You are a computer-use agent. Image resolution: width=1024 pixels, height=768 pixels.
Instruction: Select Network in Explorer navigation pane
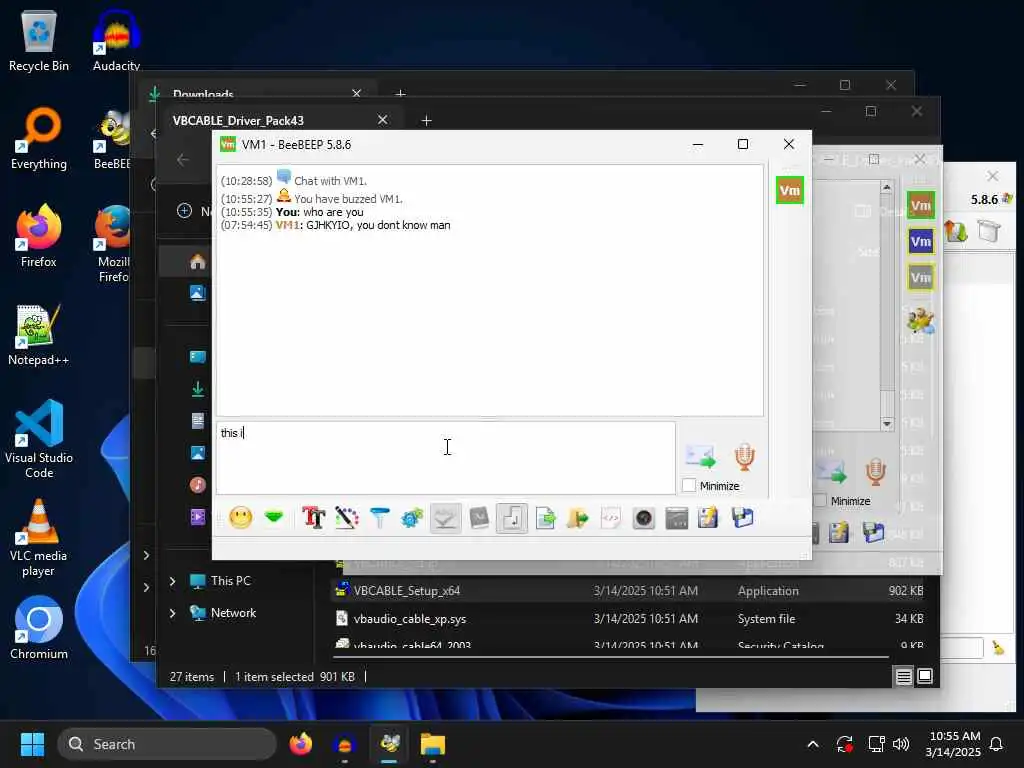[232, 613]
